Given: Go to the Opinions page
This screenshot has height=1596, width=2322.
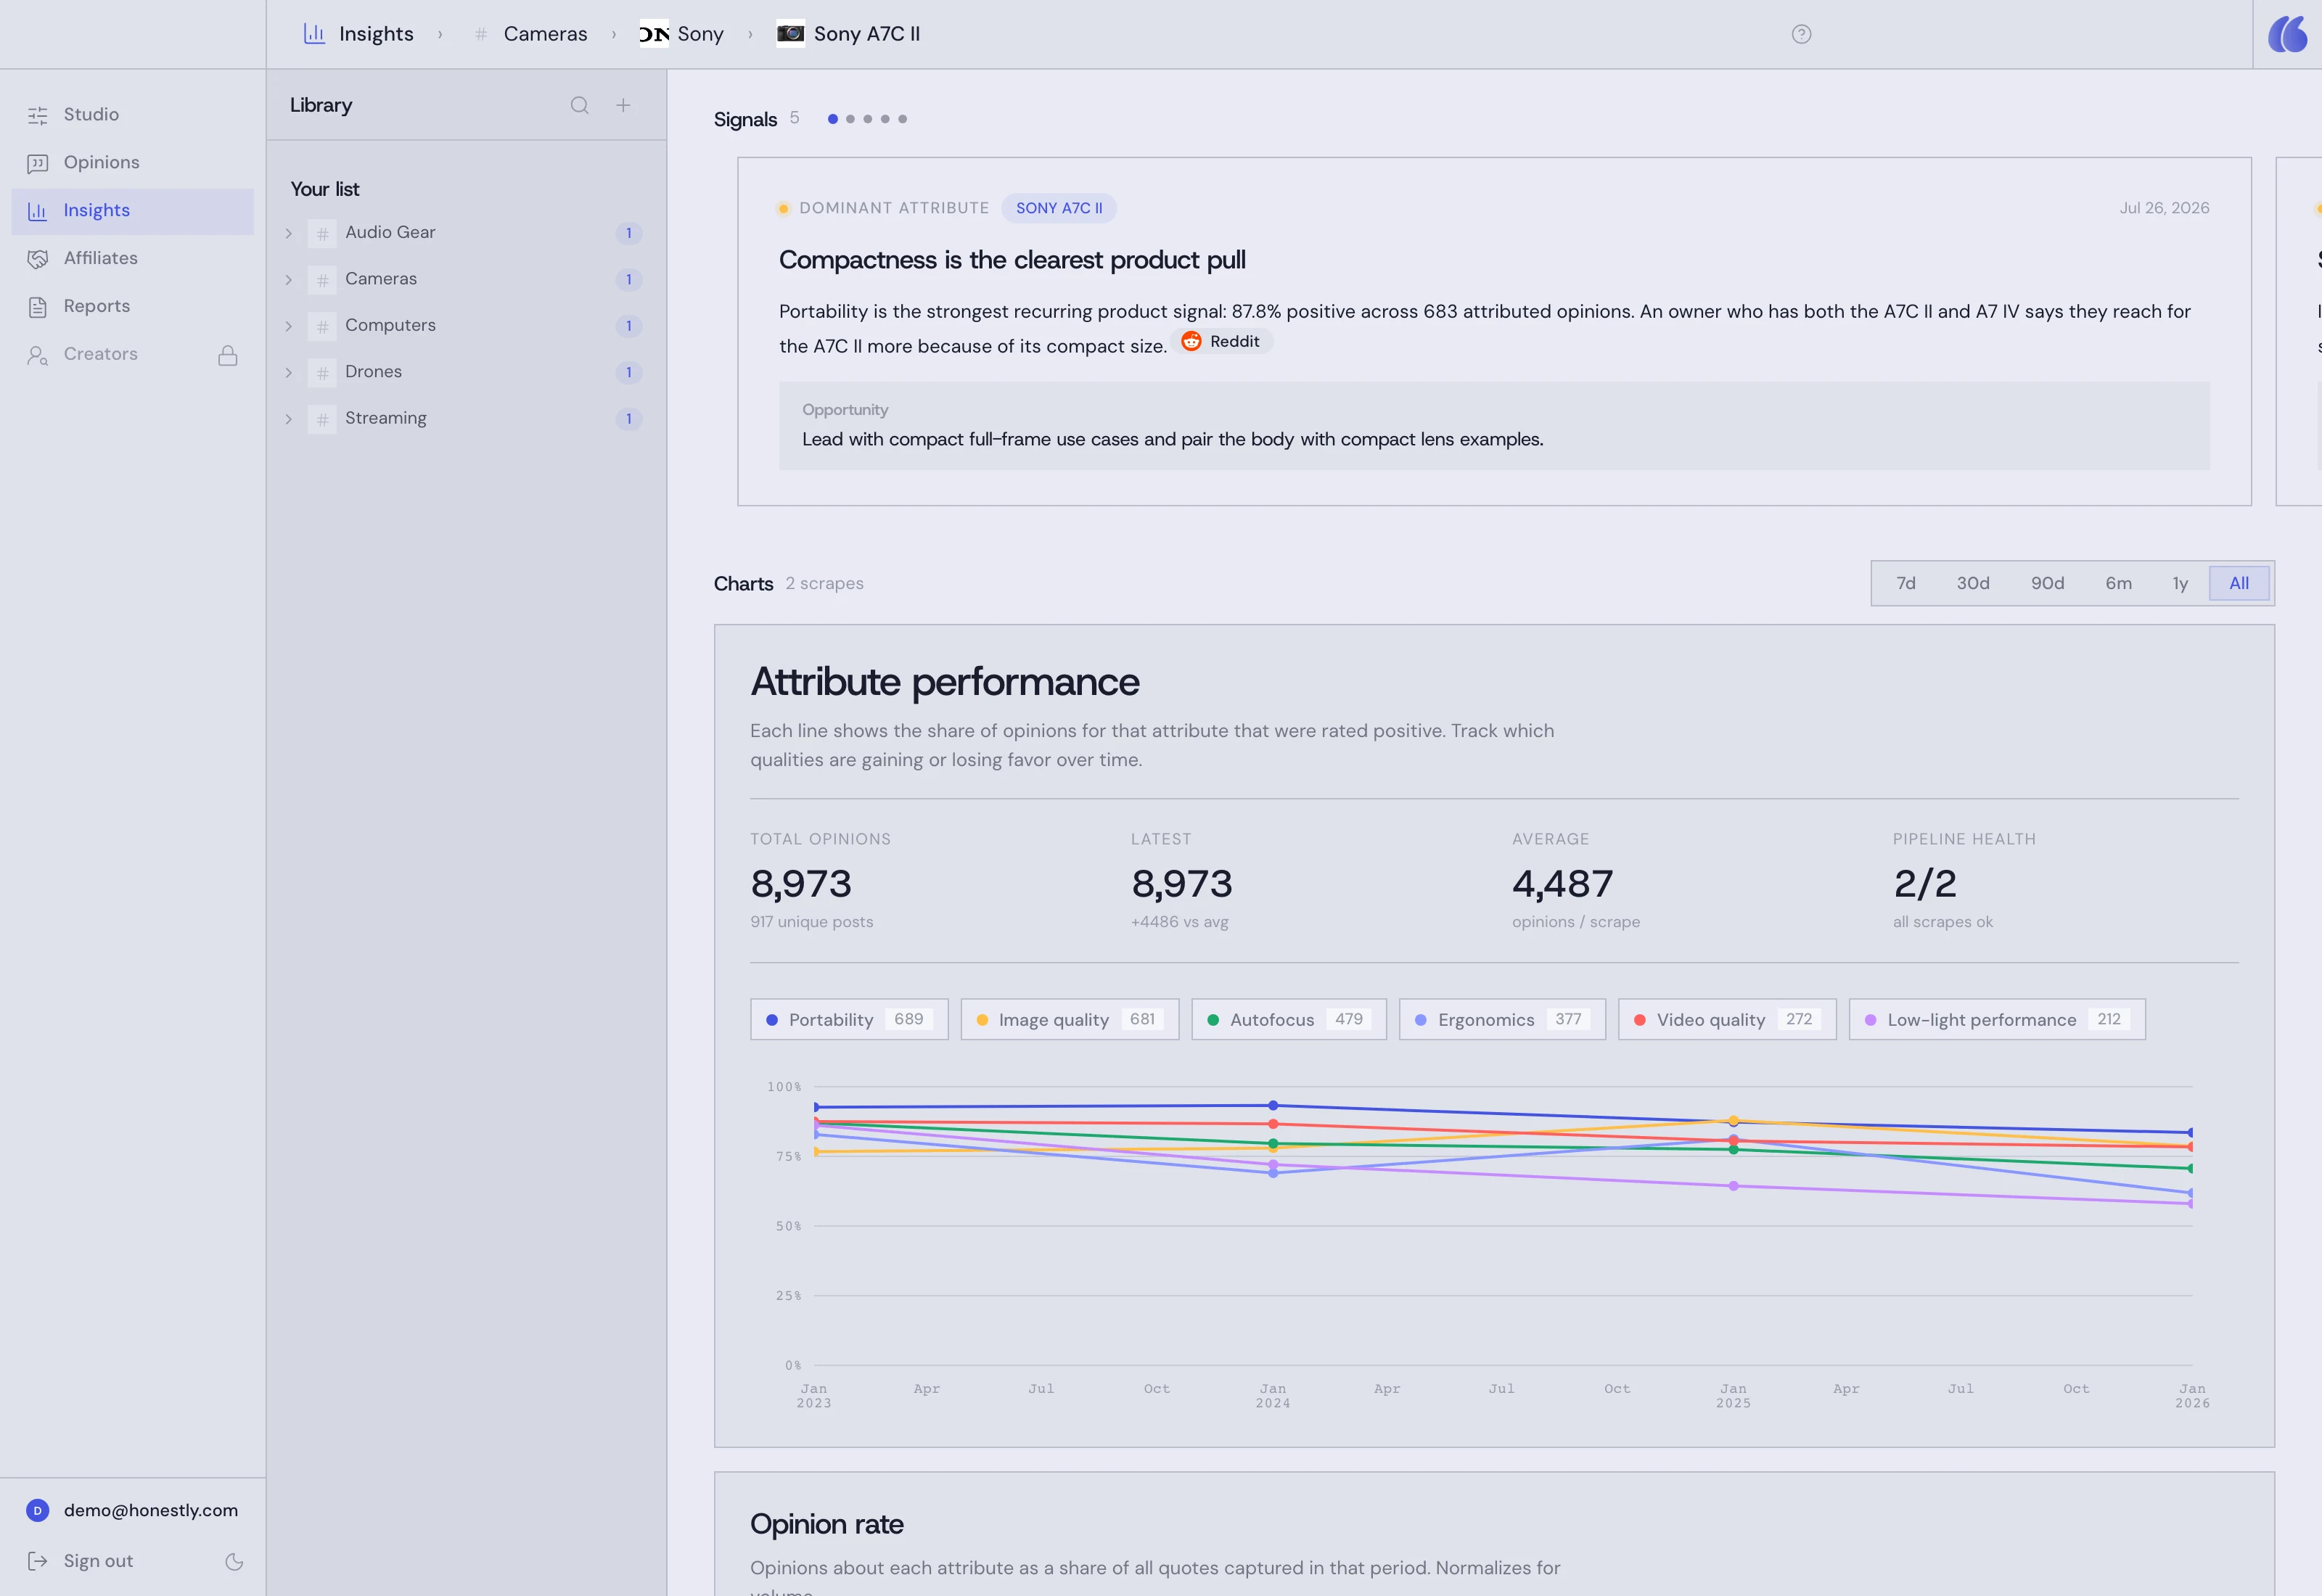Looking at the screenshot, I should tap(132, 163).
